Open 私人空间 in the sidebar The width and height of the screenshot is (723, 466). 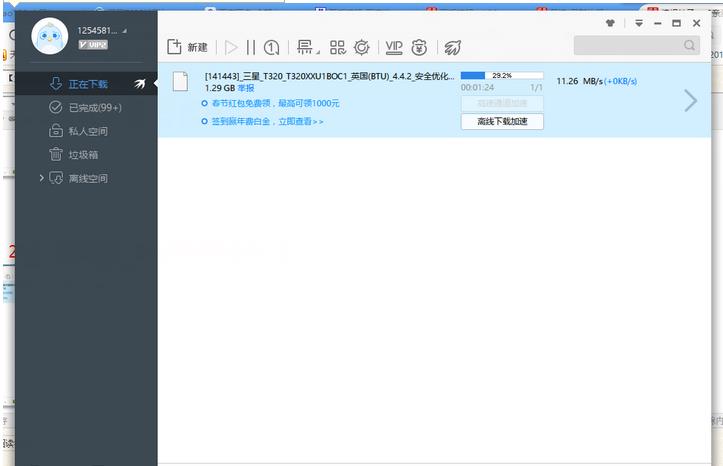[87, 131]
